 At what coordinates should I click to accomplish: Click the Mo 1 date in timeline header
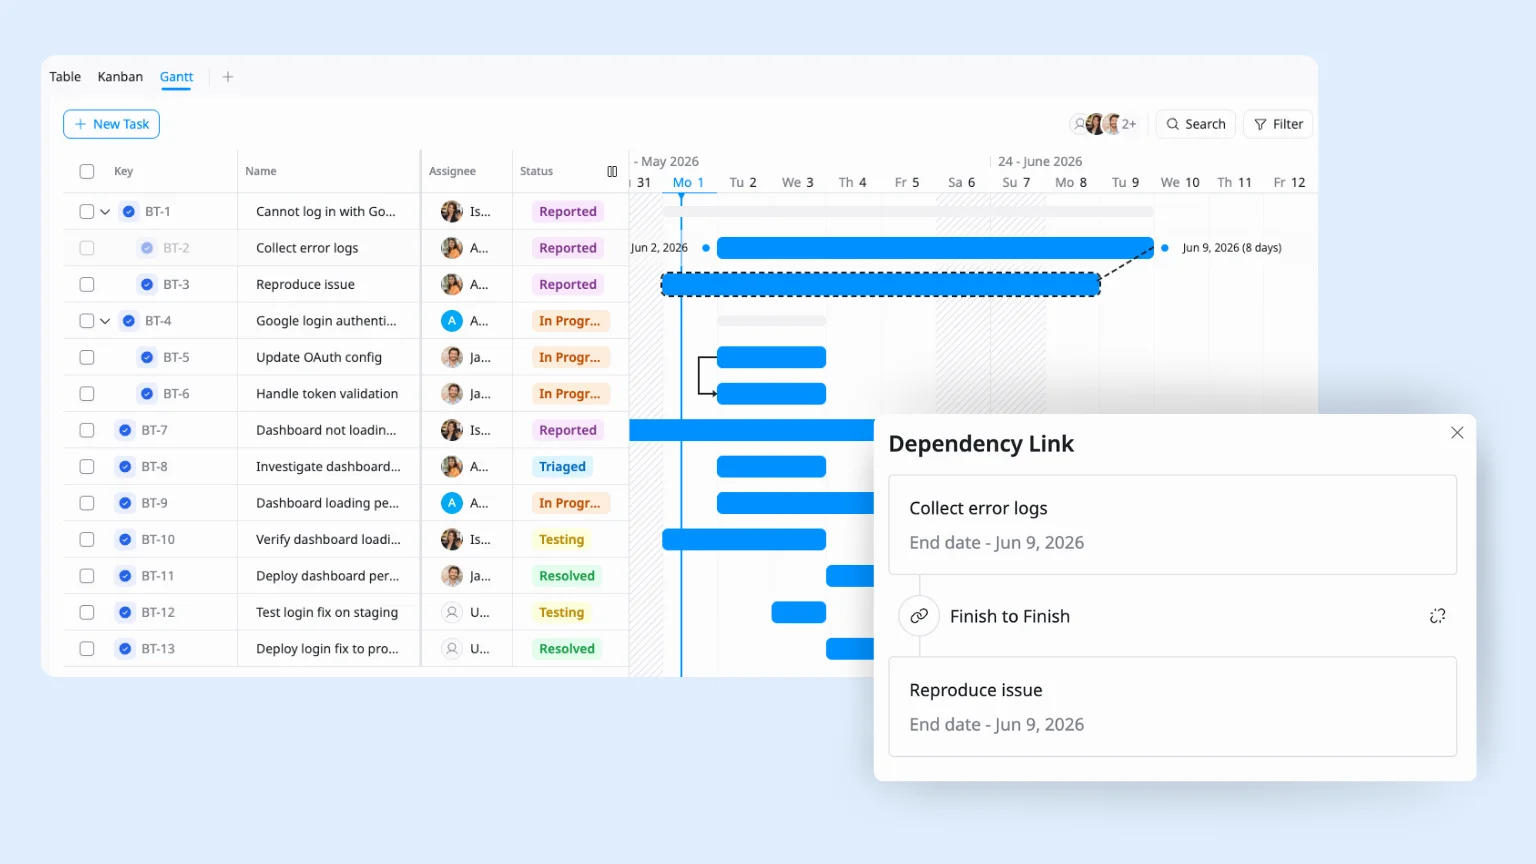click(688, 182)
